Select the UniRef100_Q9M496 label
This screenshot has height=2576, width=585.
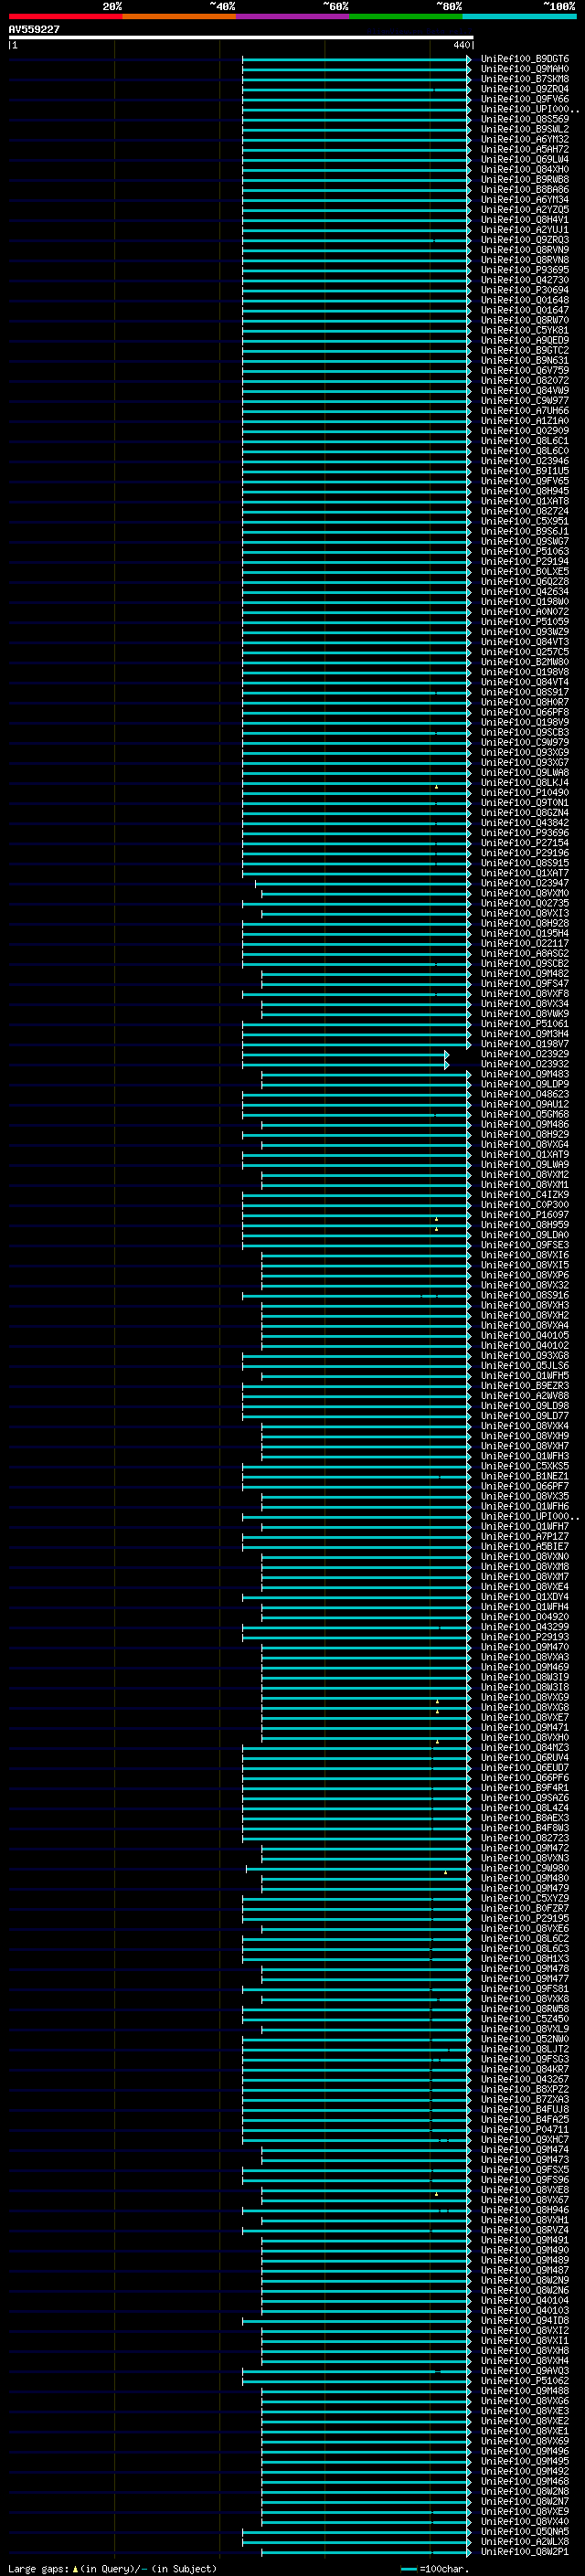[x=525, y=2451]
